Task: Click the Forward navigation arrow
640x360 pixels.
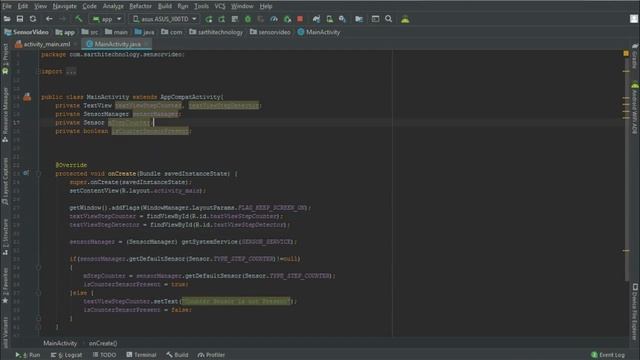Action: (x=62, y=19)
